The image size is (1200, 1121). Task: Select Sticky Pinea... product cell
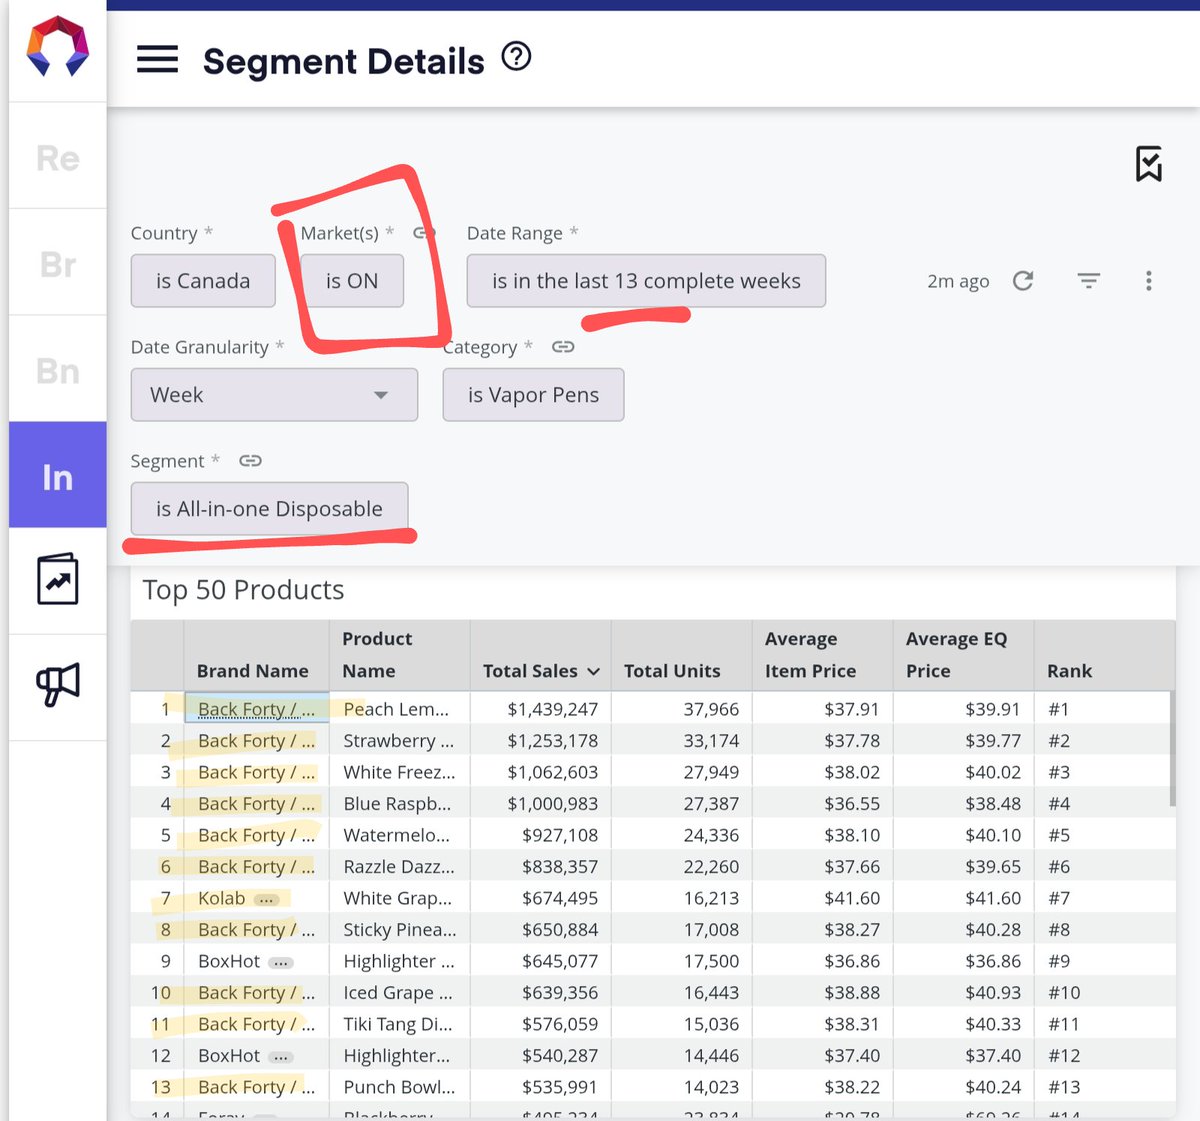point(399,930)
